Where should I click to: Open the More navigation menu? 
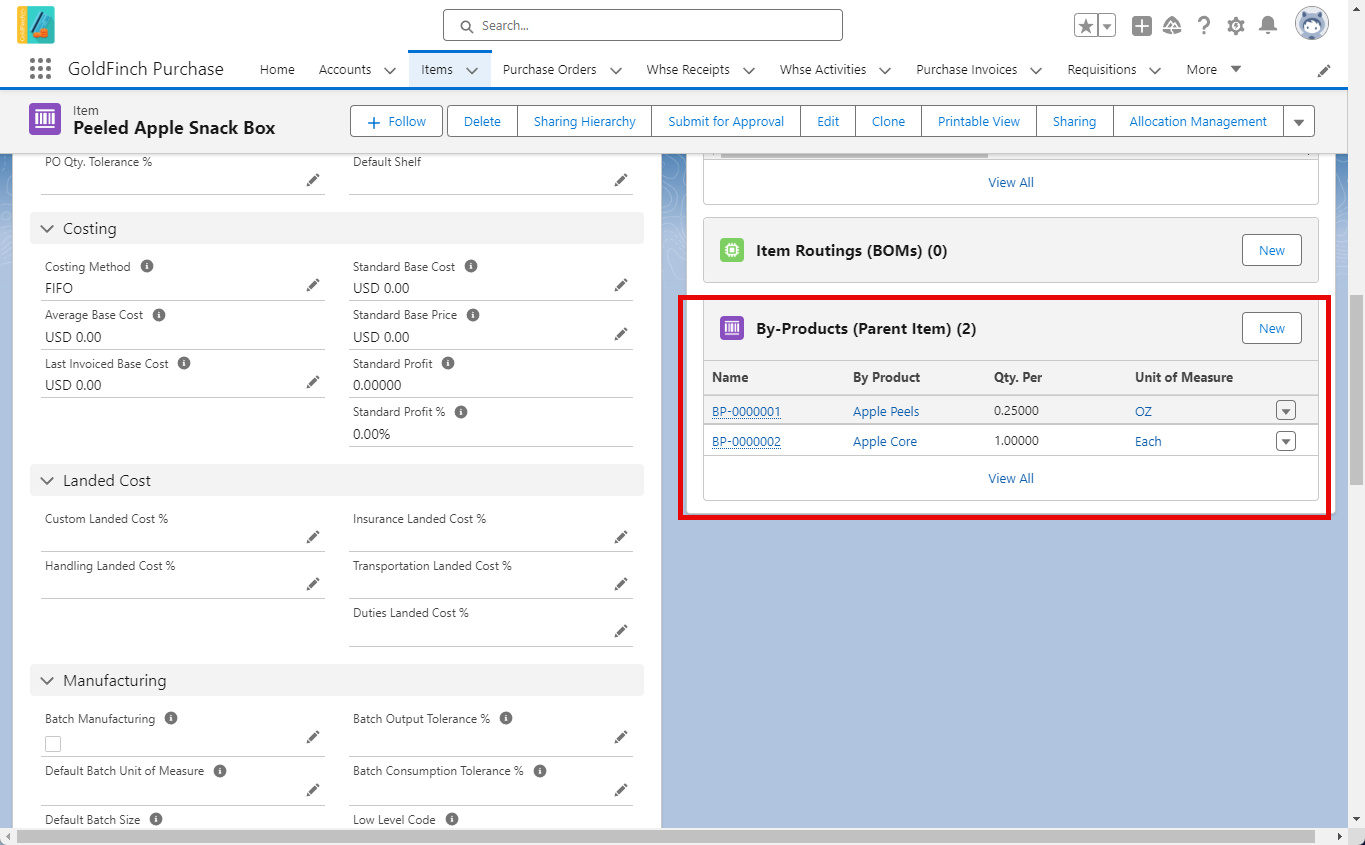1214,70
